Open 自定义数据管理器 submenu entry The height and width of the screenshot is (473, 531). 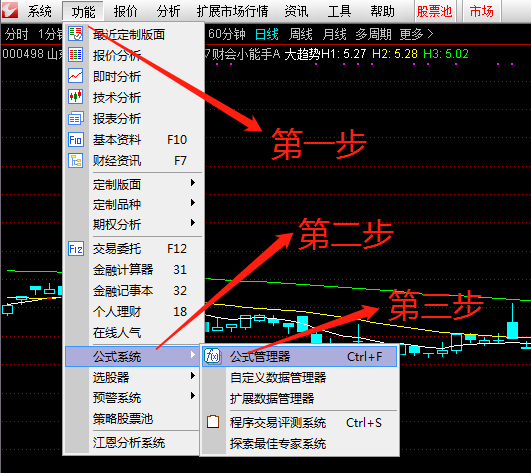click(x=299, y=378)
